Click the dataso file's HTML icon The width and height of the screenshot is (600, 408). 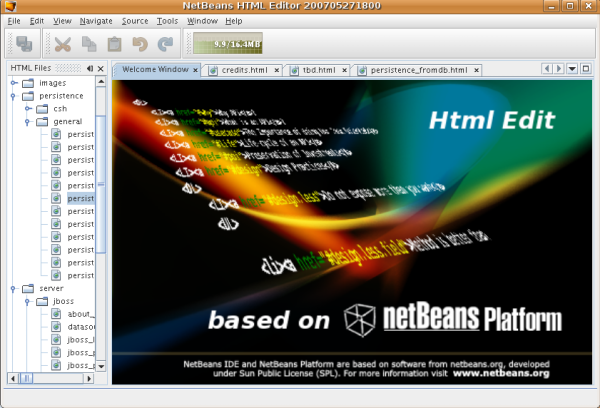click(x=56, y=327)
